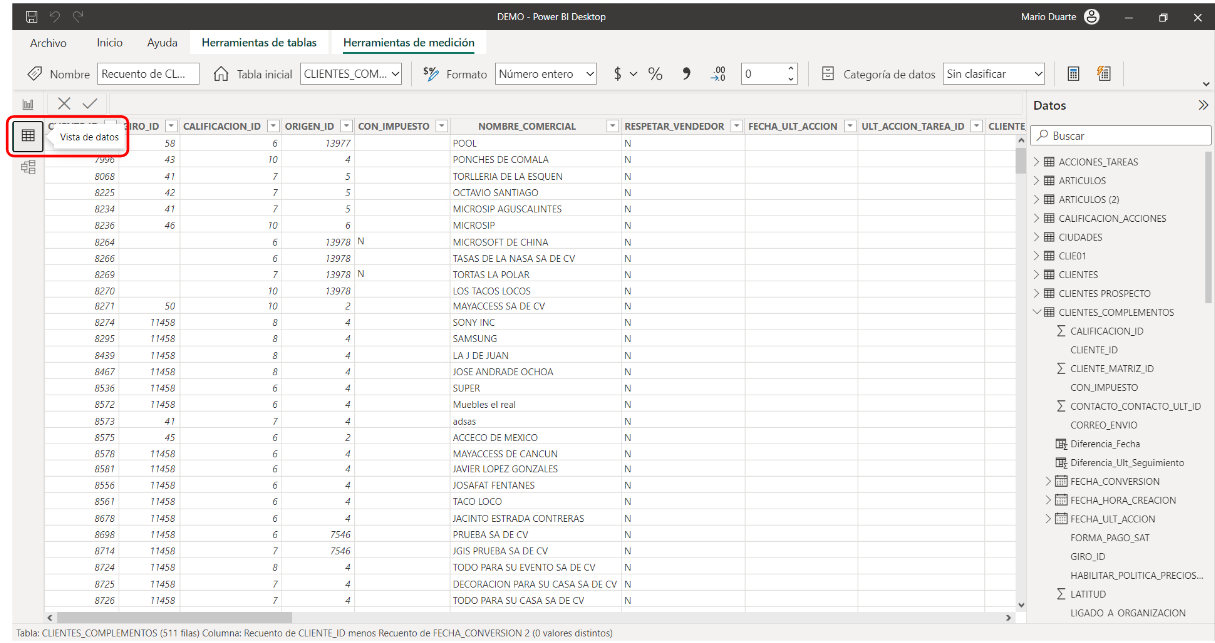Click decimal places number field
The height and width of the screenshot is (643, 1215).
click(762, 74)
